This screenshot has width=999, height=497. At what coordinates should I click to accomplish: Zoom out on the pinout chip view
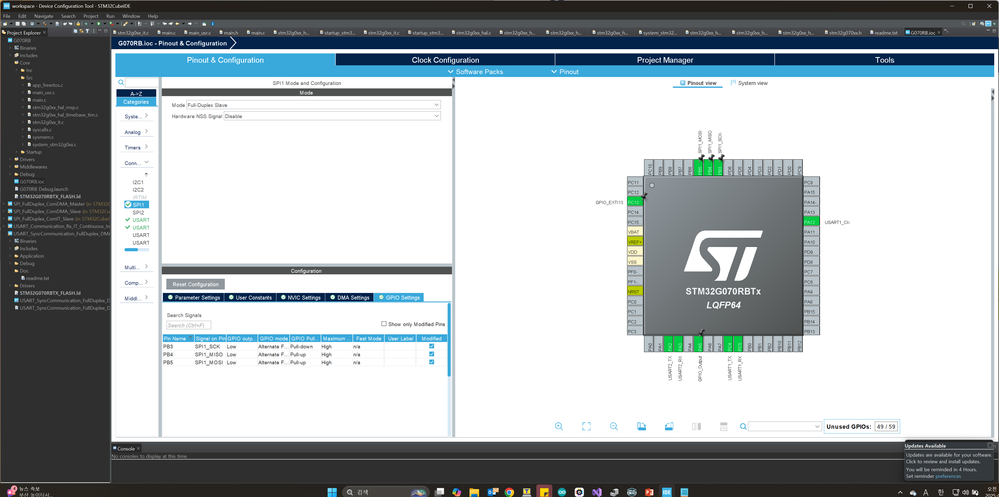(614, 426)
